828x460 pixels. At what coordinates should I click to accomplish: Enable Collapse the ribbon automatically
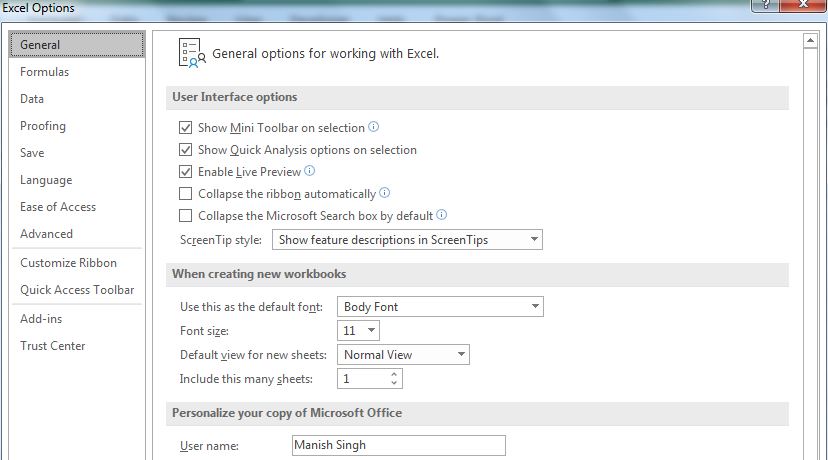pos(185,194)
